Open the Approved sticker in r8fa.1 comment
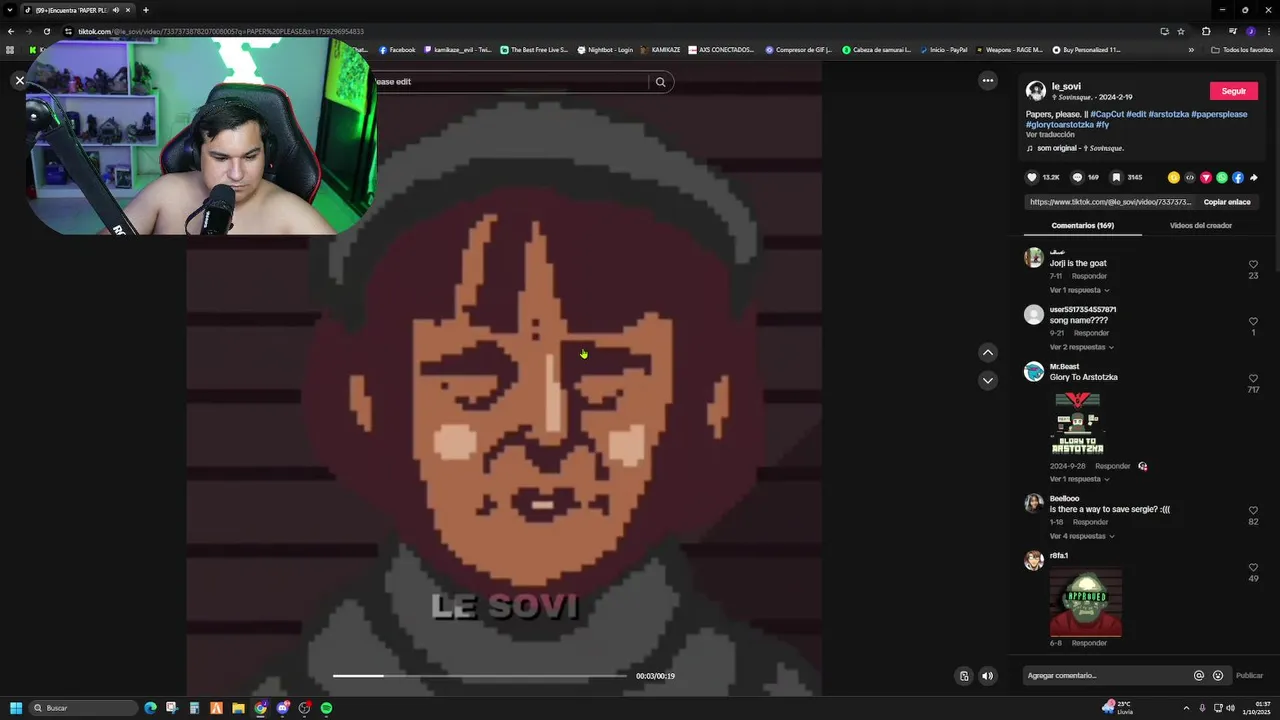 1086,602
